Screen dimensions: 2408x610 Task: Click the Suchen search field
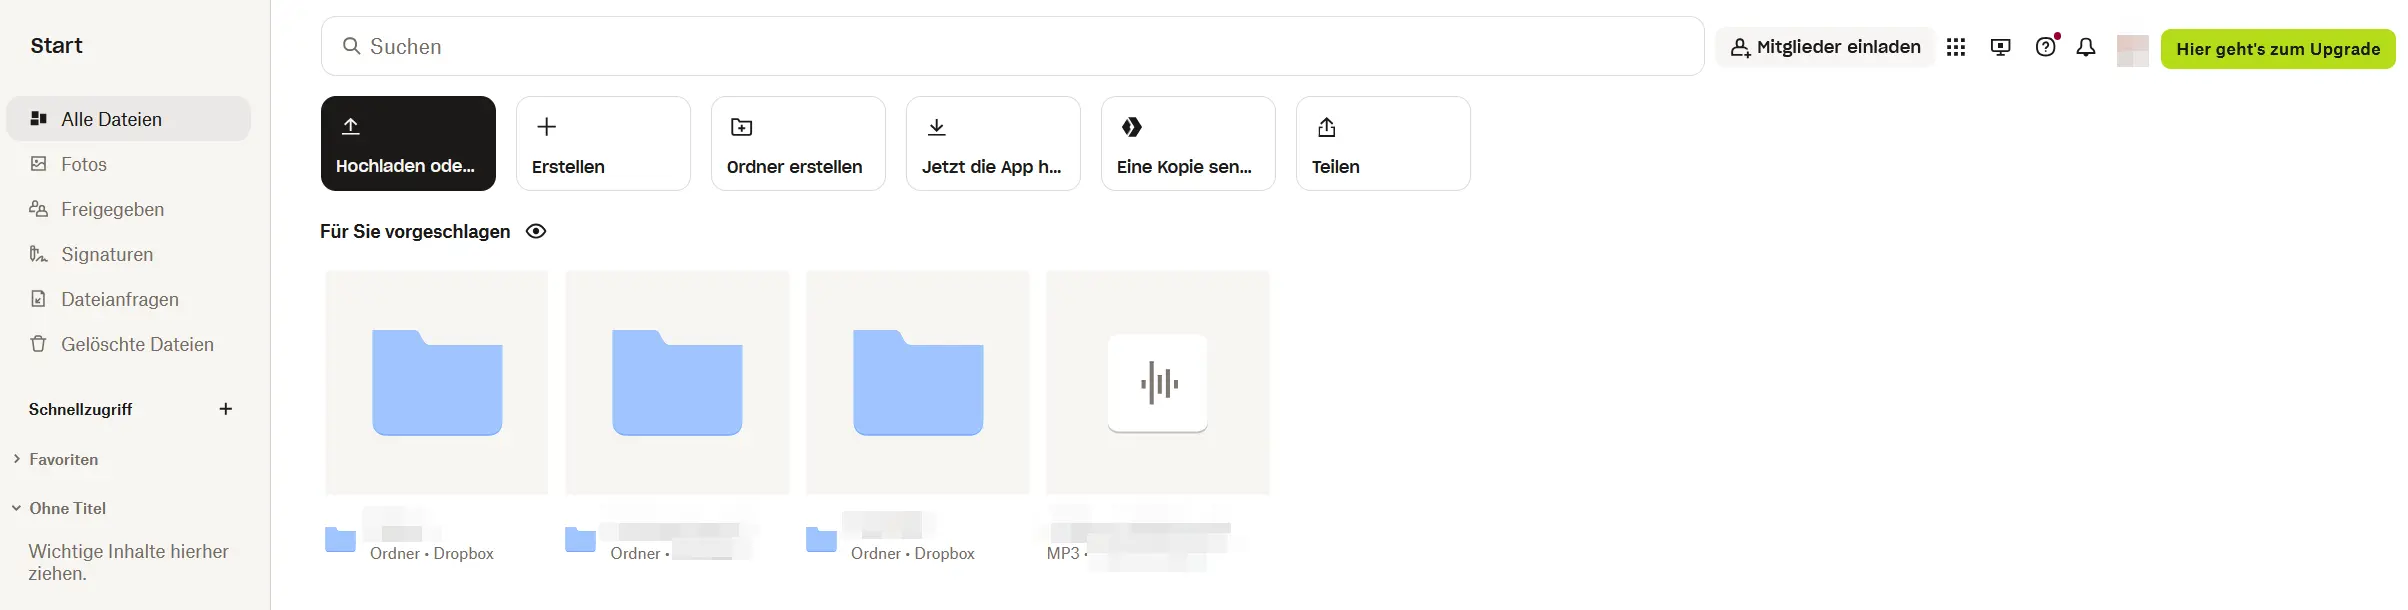point(1012,46)
